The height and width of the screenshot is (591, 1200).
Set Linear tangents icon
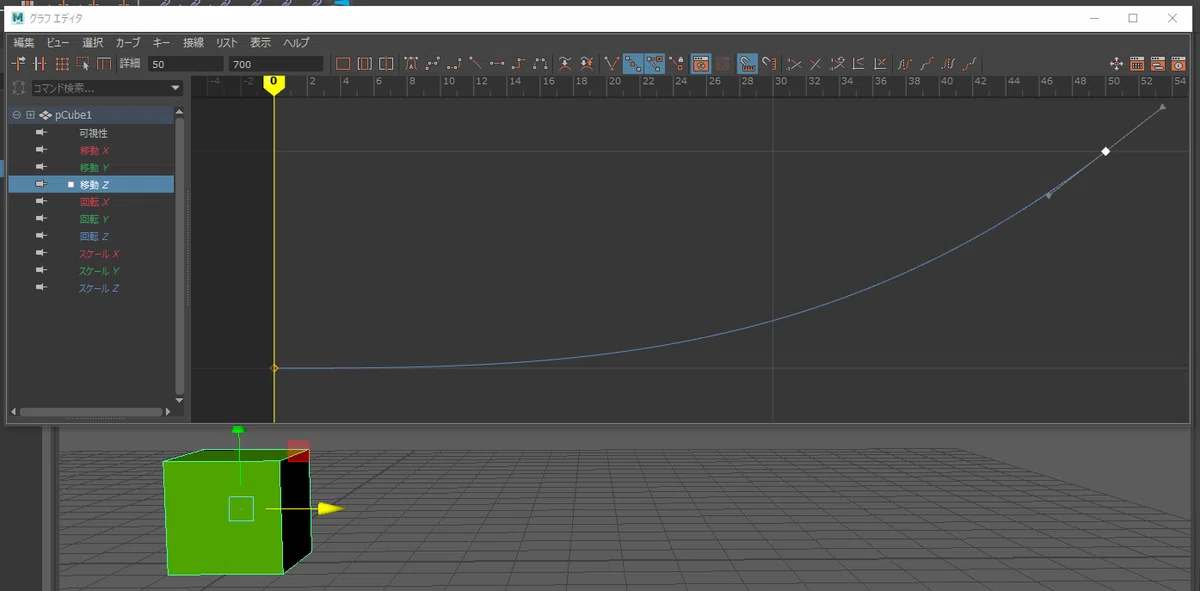pos(475,63)
